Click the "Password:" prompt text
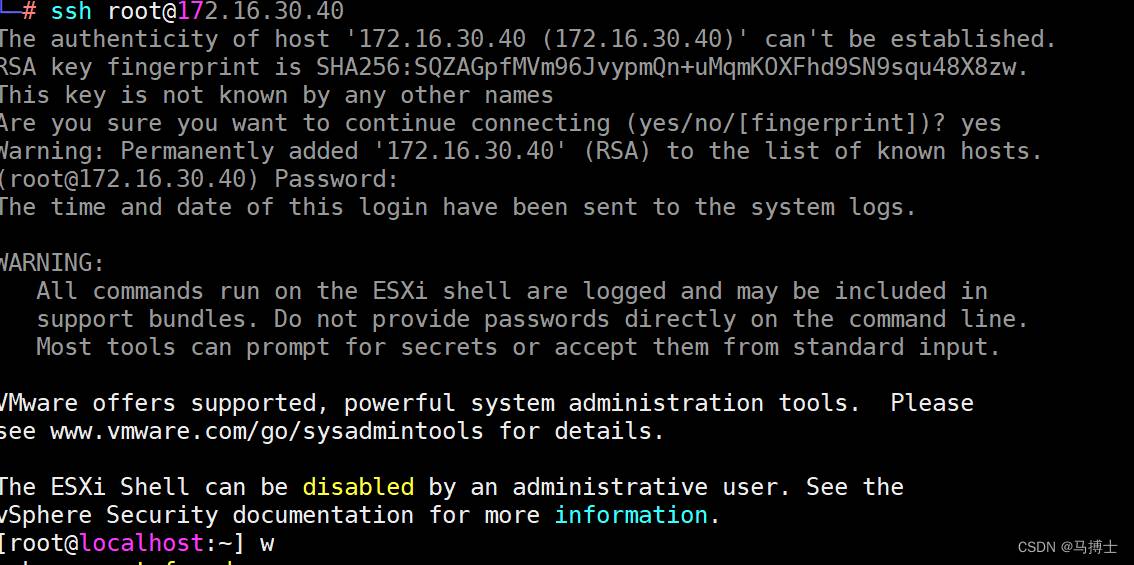1134x565 pixels. pyautogui.click(x=336, y=180)
